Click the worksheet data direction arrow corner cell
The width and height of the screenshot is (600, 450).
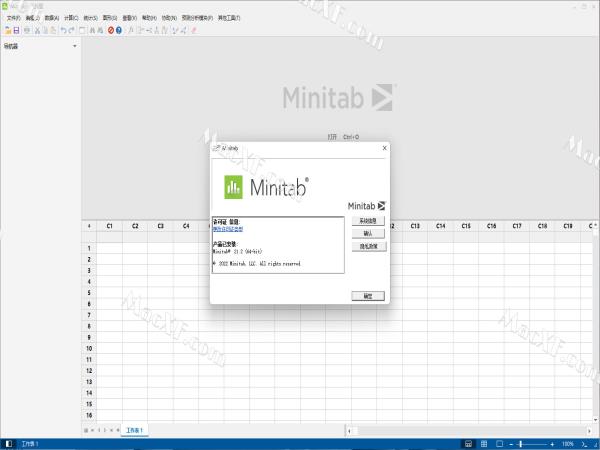point(89,226)
